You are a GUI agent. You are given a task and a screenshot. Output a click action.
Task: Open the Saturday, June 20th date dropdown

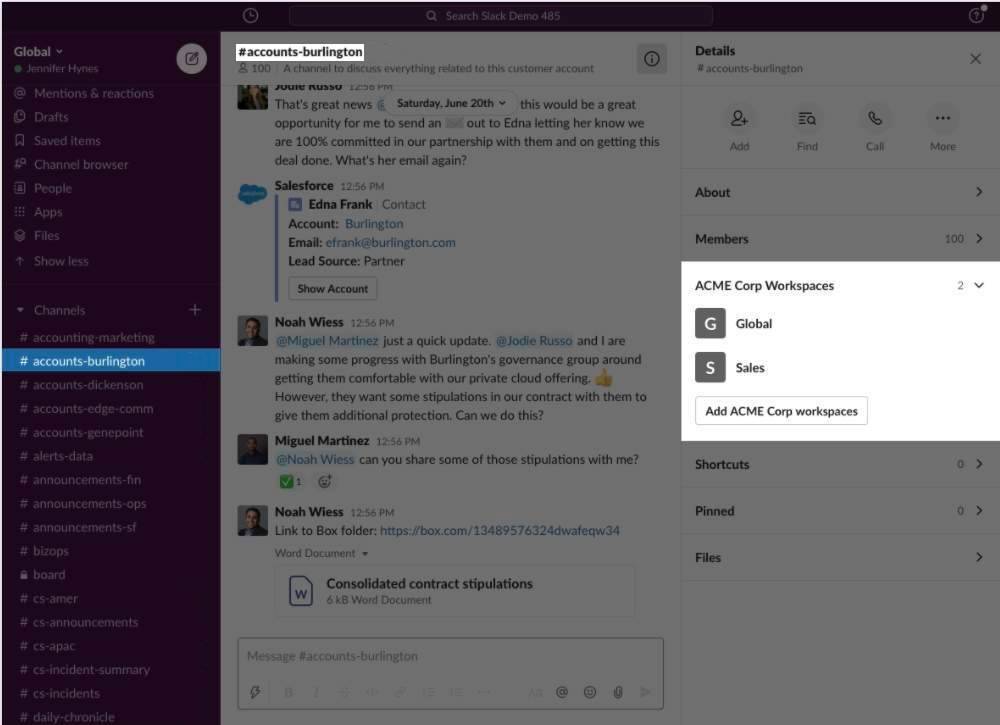coord(451,103)
